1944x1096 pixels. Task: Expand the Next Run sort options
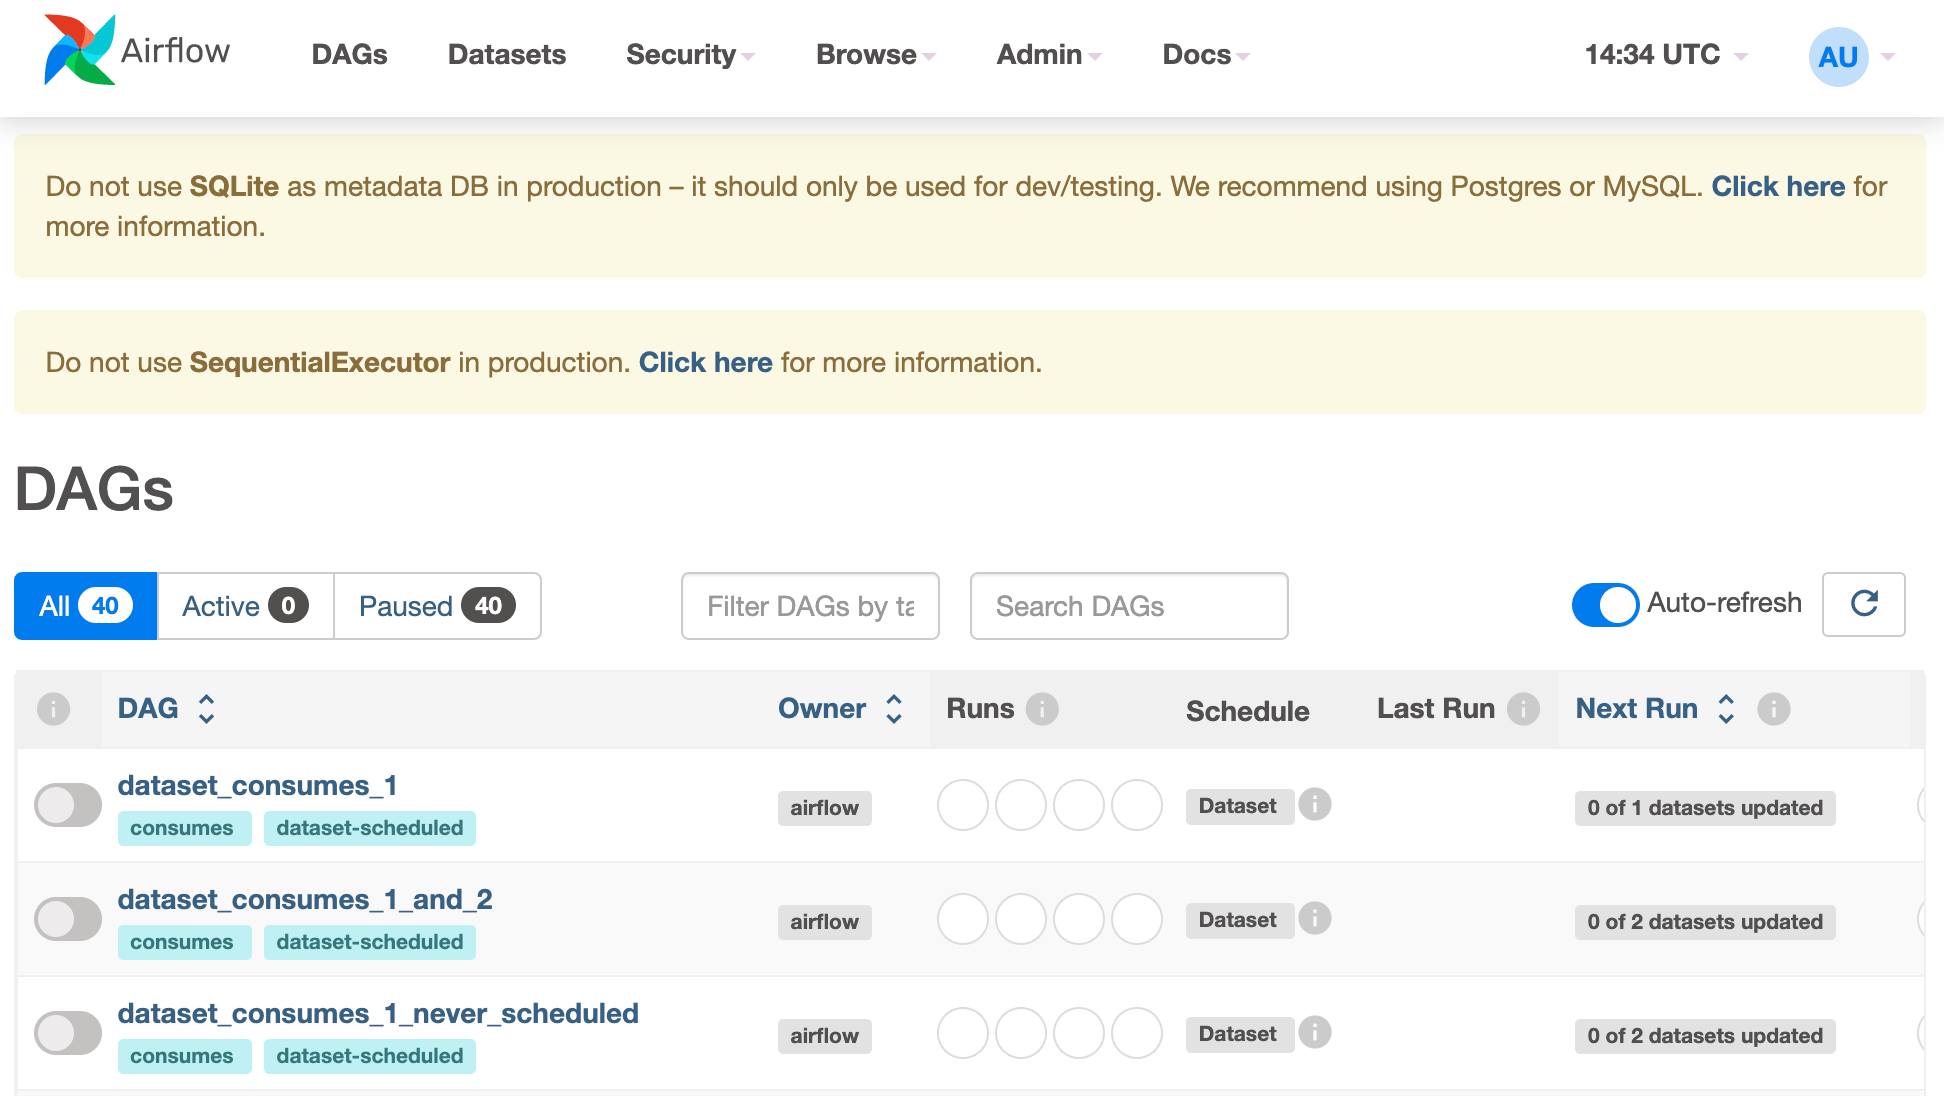point(1724,708)
